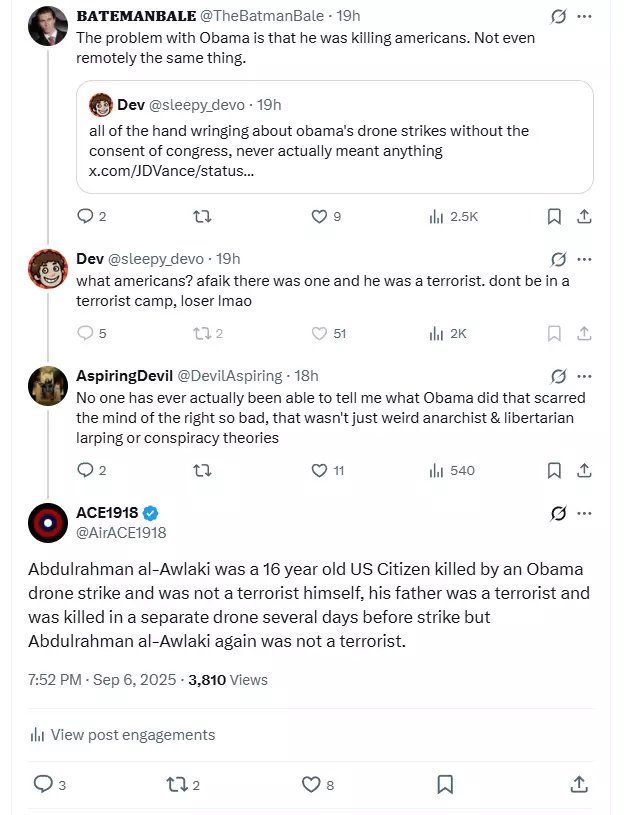Open the quoted x.com/JDVance/status link
Screen dimensions: 624x815
[x=171, y=171]
